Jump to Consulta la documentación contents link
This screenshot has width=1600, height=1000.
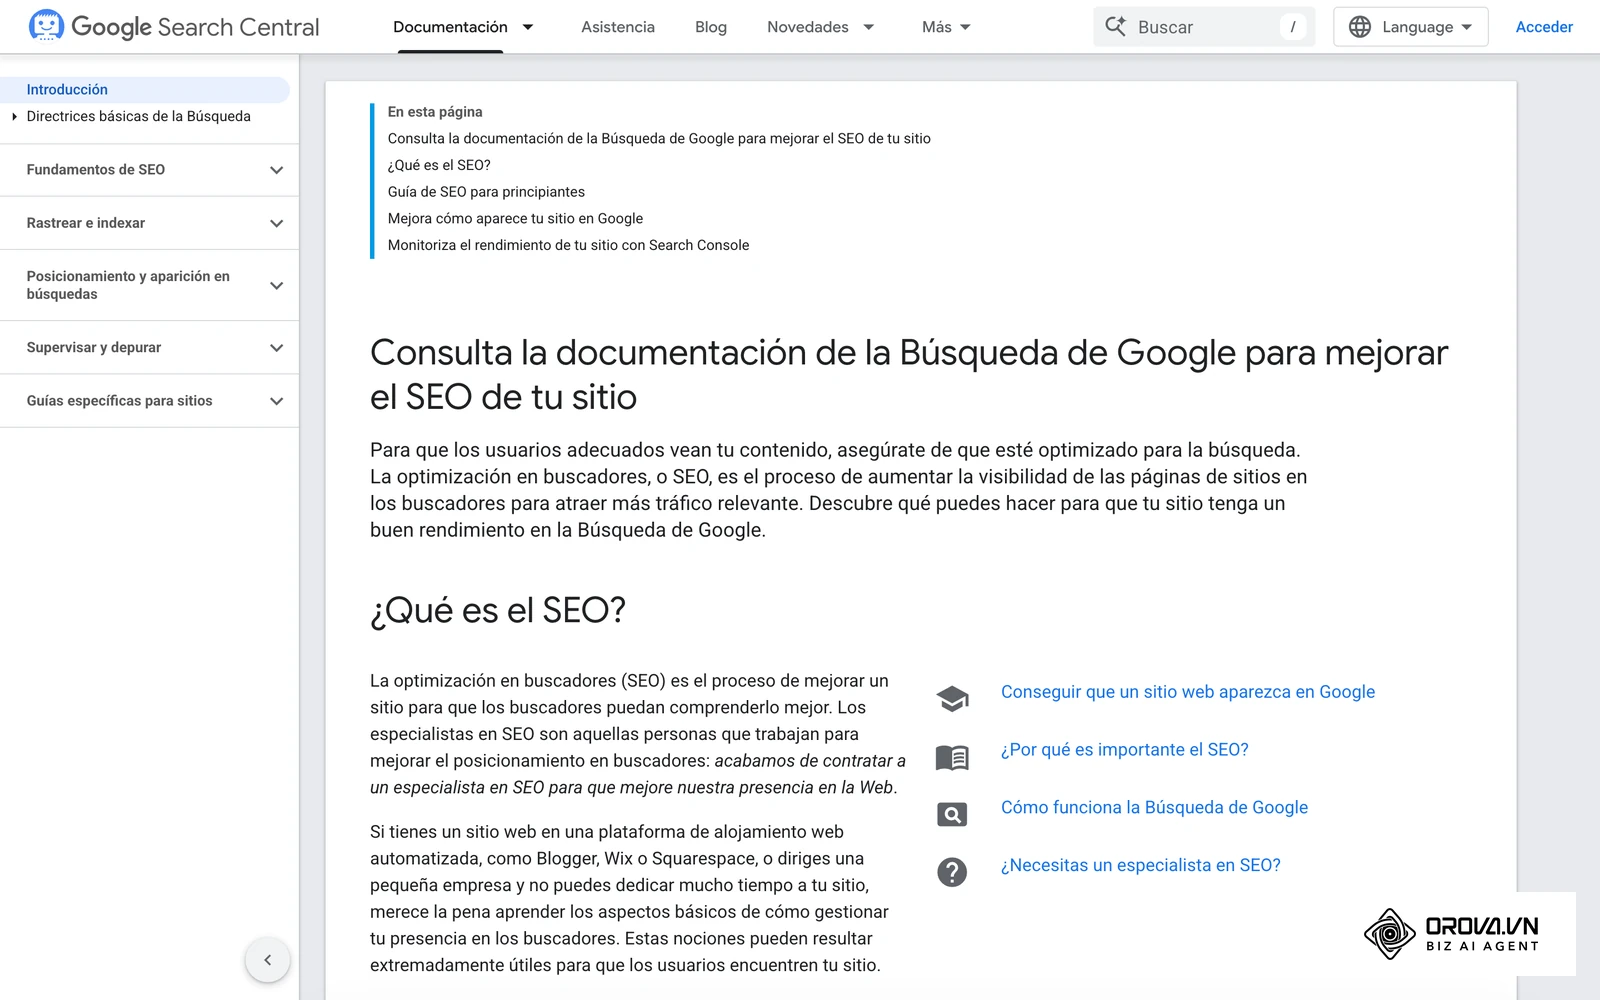(x=659, y=138)
